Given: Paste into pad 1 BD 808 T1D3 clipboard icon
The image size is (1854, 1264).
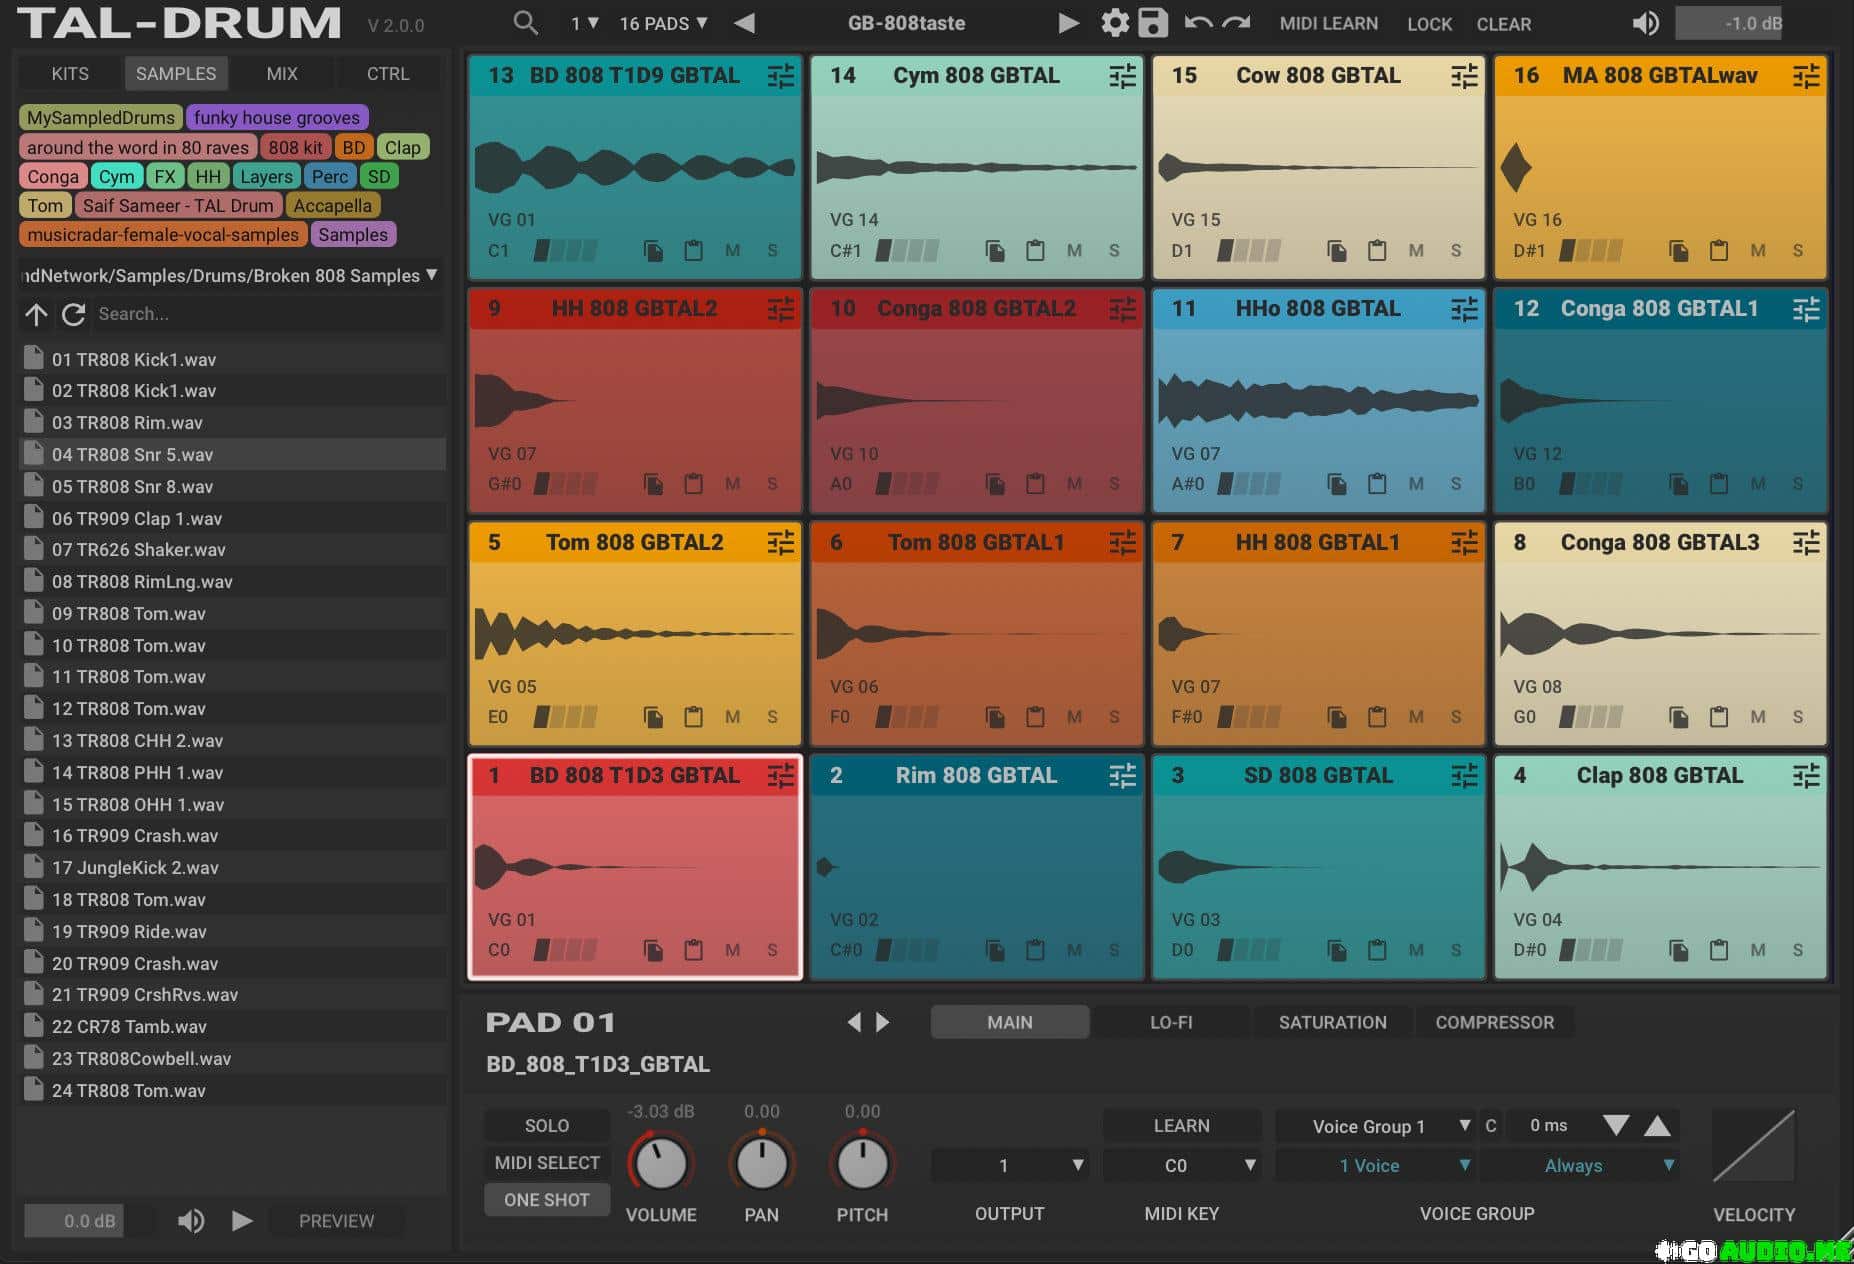Looking at the screenshot, I should pyautogui.click(x=693, y=950).
